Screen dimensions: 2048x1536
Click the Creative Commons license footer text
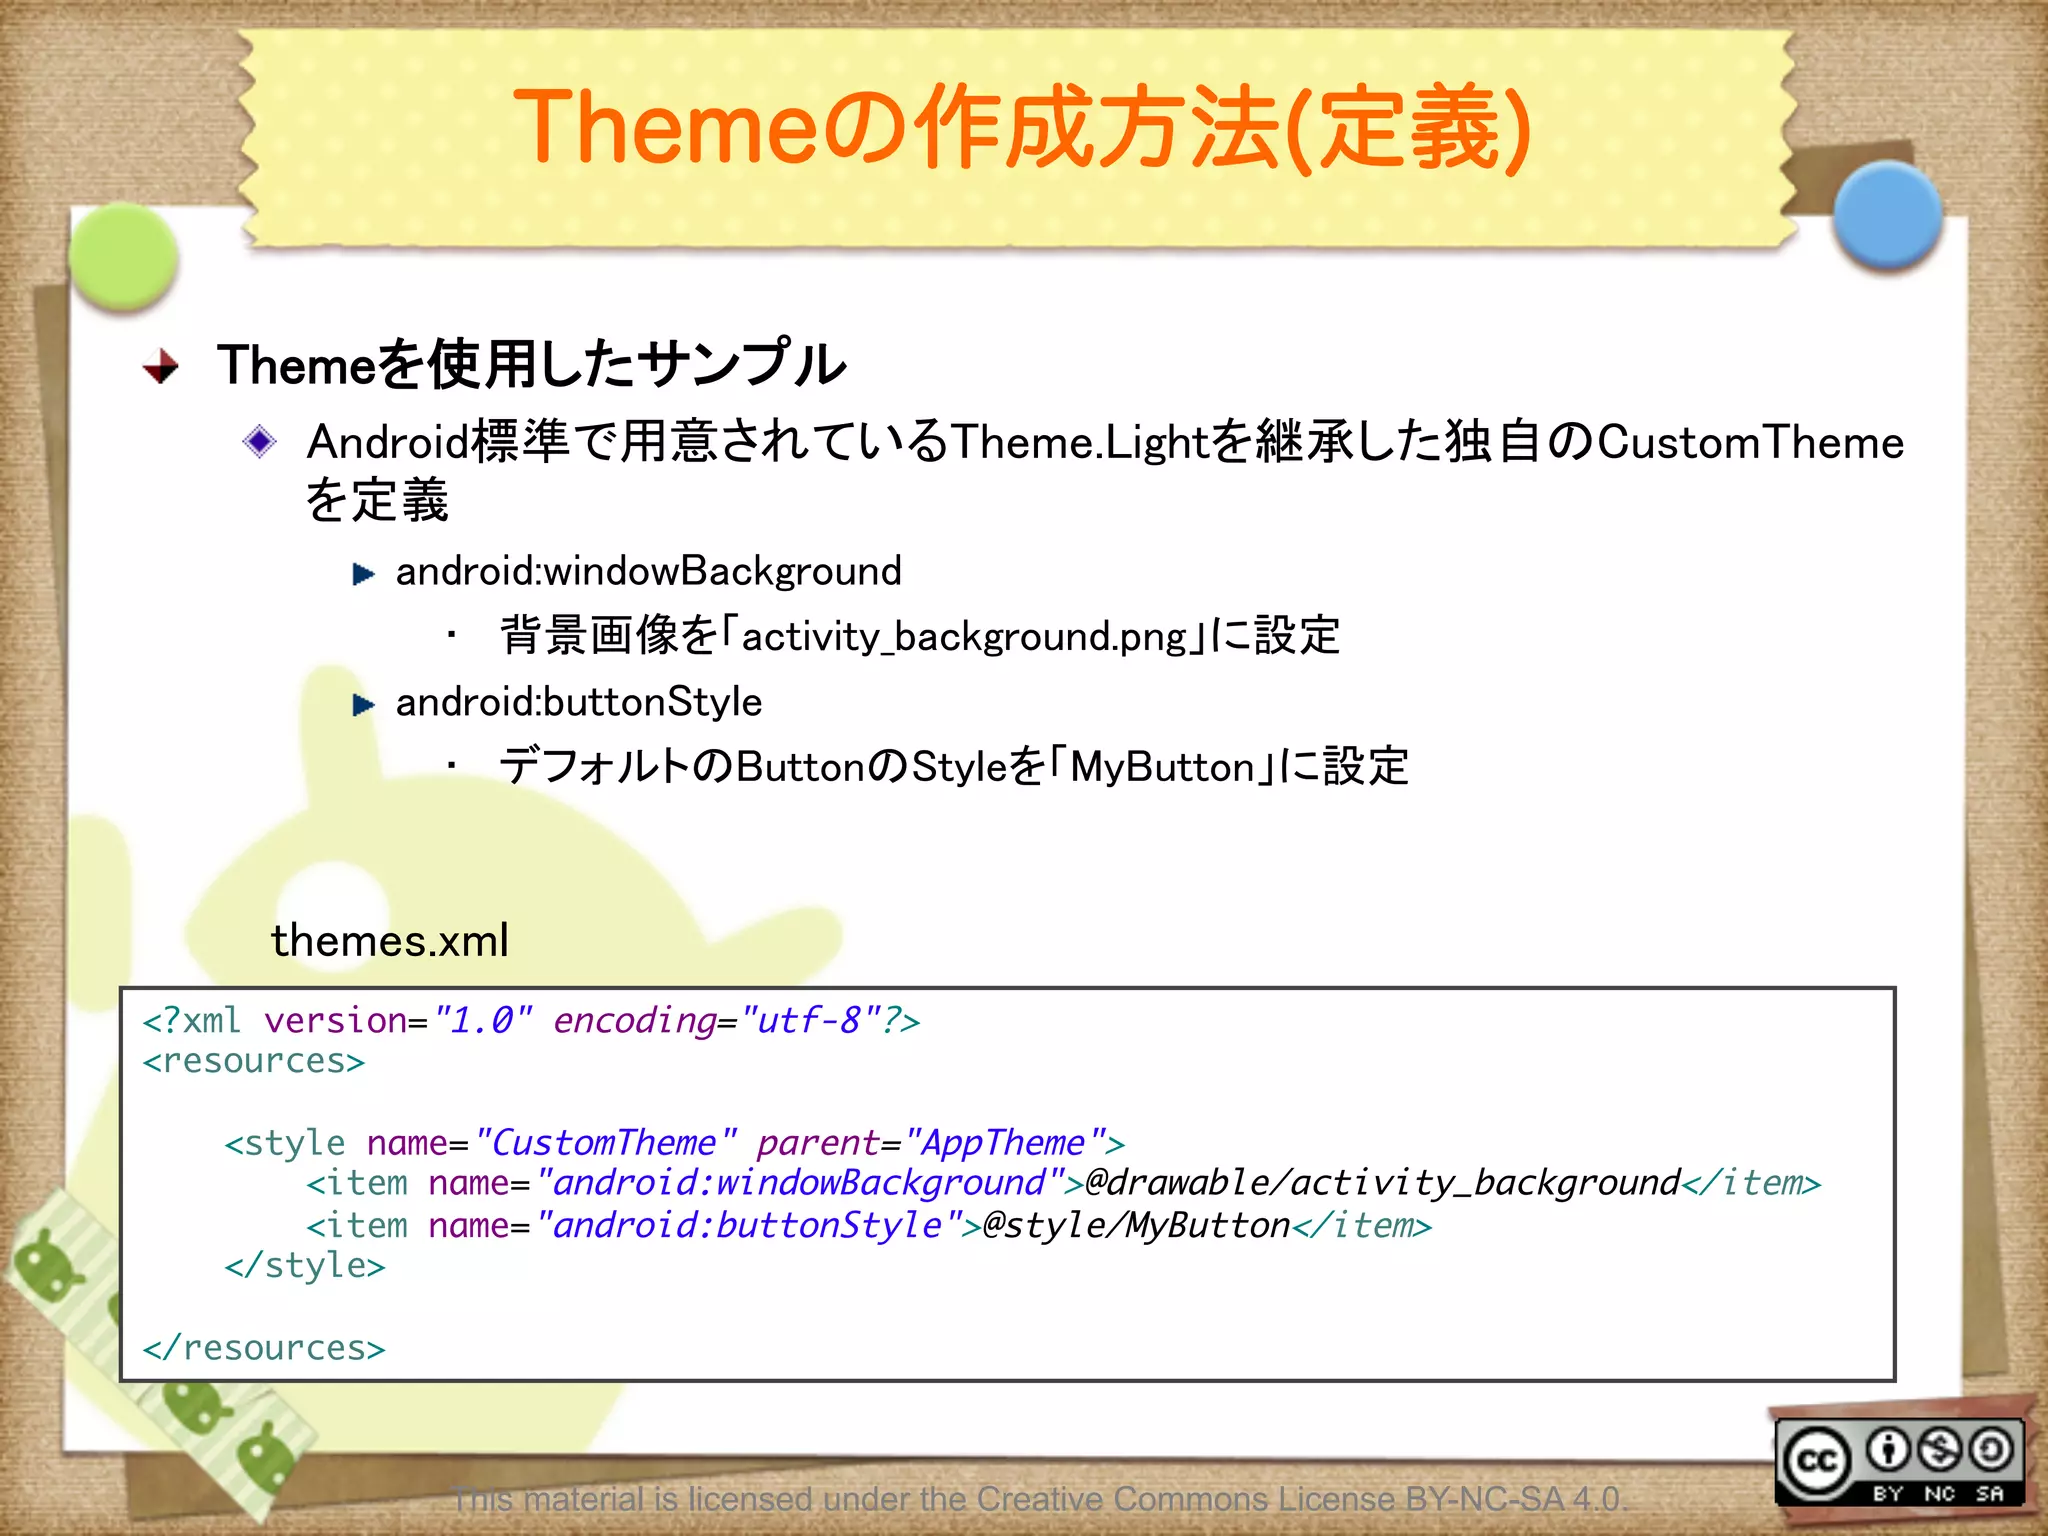click(x=1040, y=1499)
